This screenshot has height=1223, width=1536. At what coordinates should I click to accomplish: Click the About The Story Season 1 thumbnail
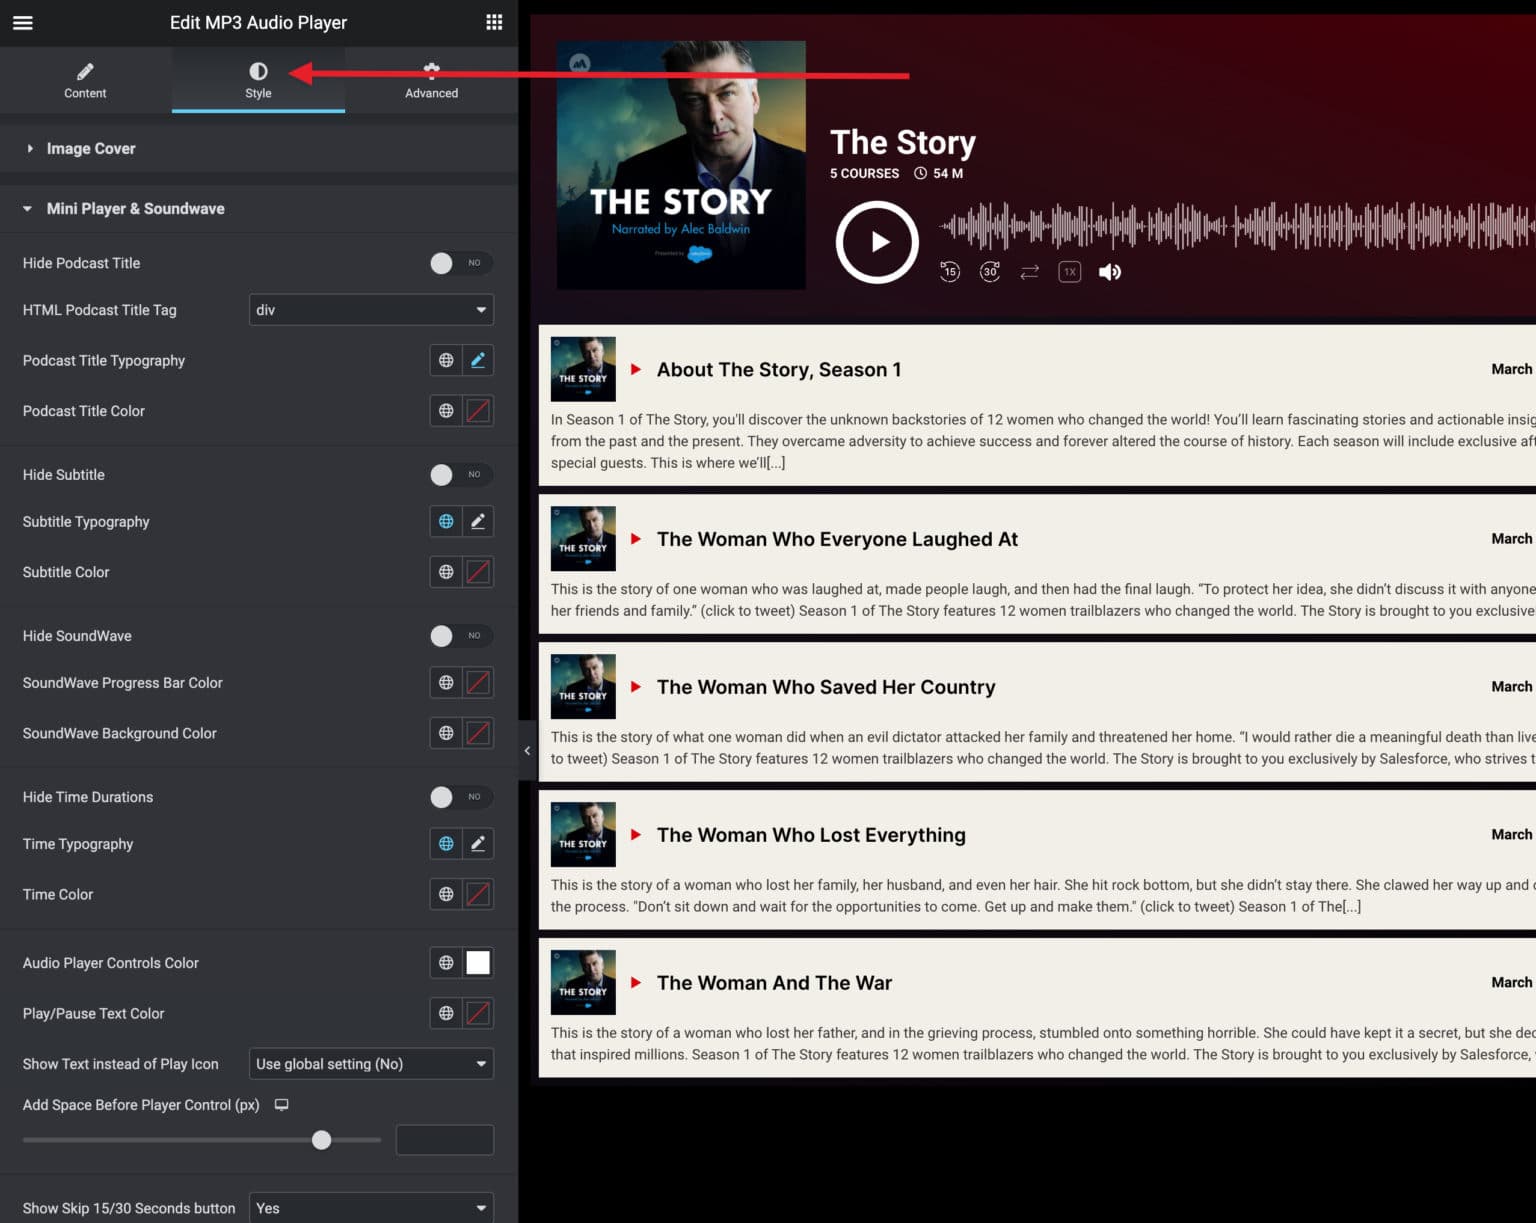coord(583,368)
